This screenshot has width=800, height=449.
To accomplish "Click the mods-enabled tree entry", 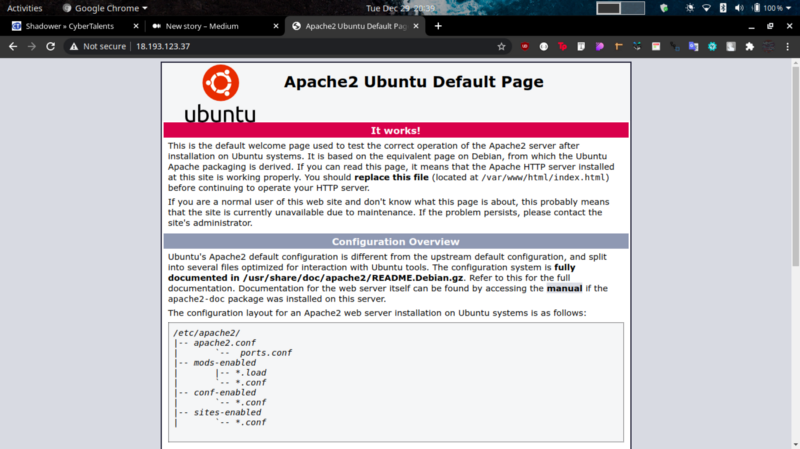I will [x=224, y=363].
